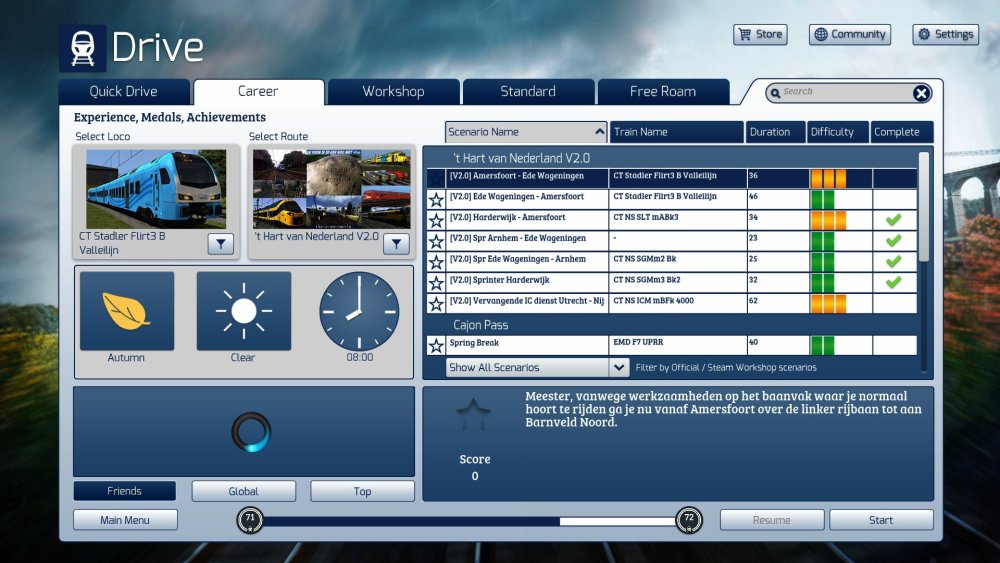Switch to the Quick Drive tab
Screen dimensions: 1000x563
pos(124,92)
